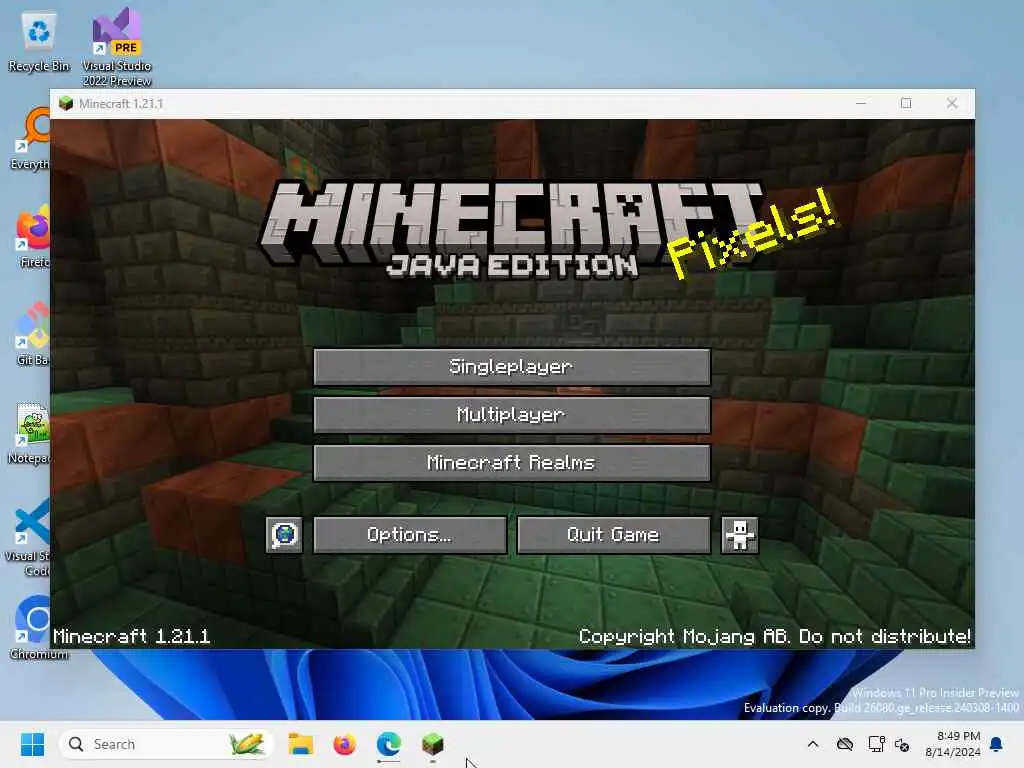The height and width of the screenshot is (768, 1024).
Task: Click the Quit Game button
Action: [614, 535]
